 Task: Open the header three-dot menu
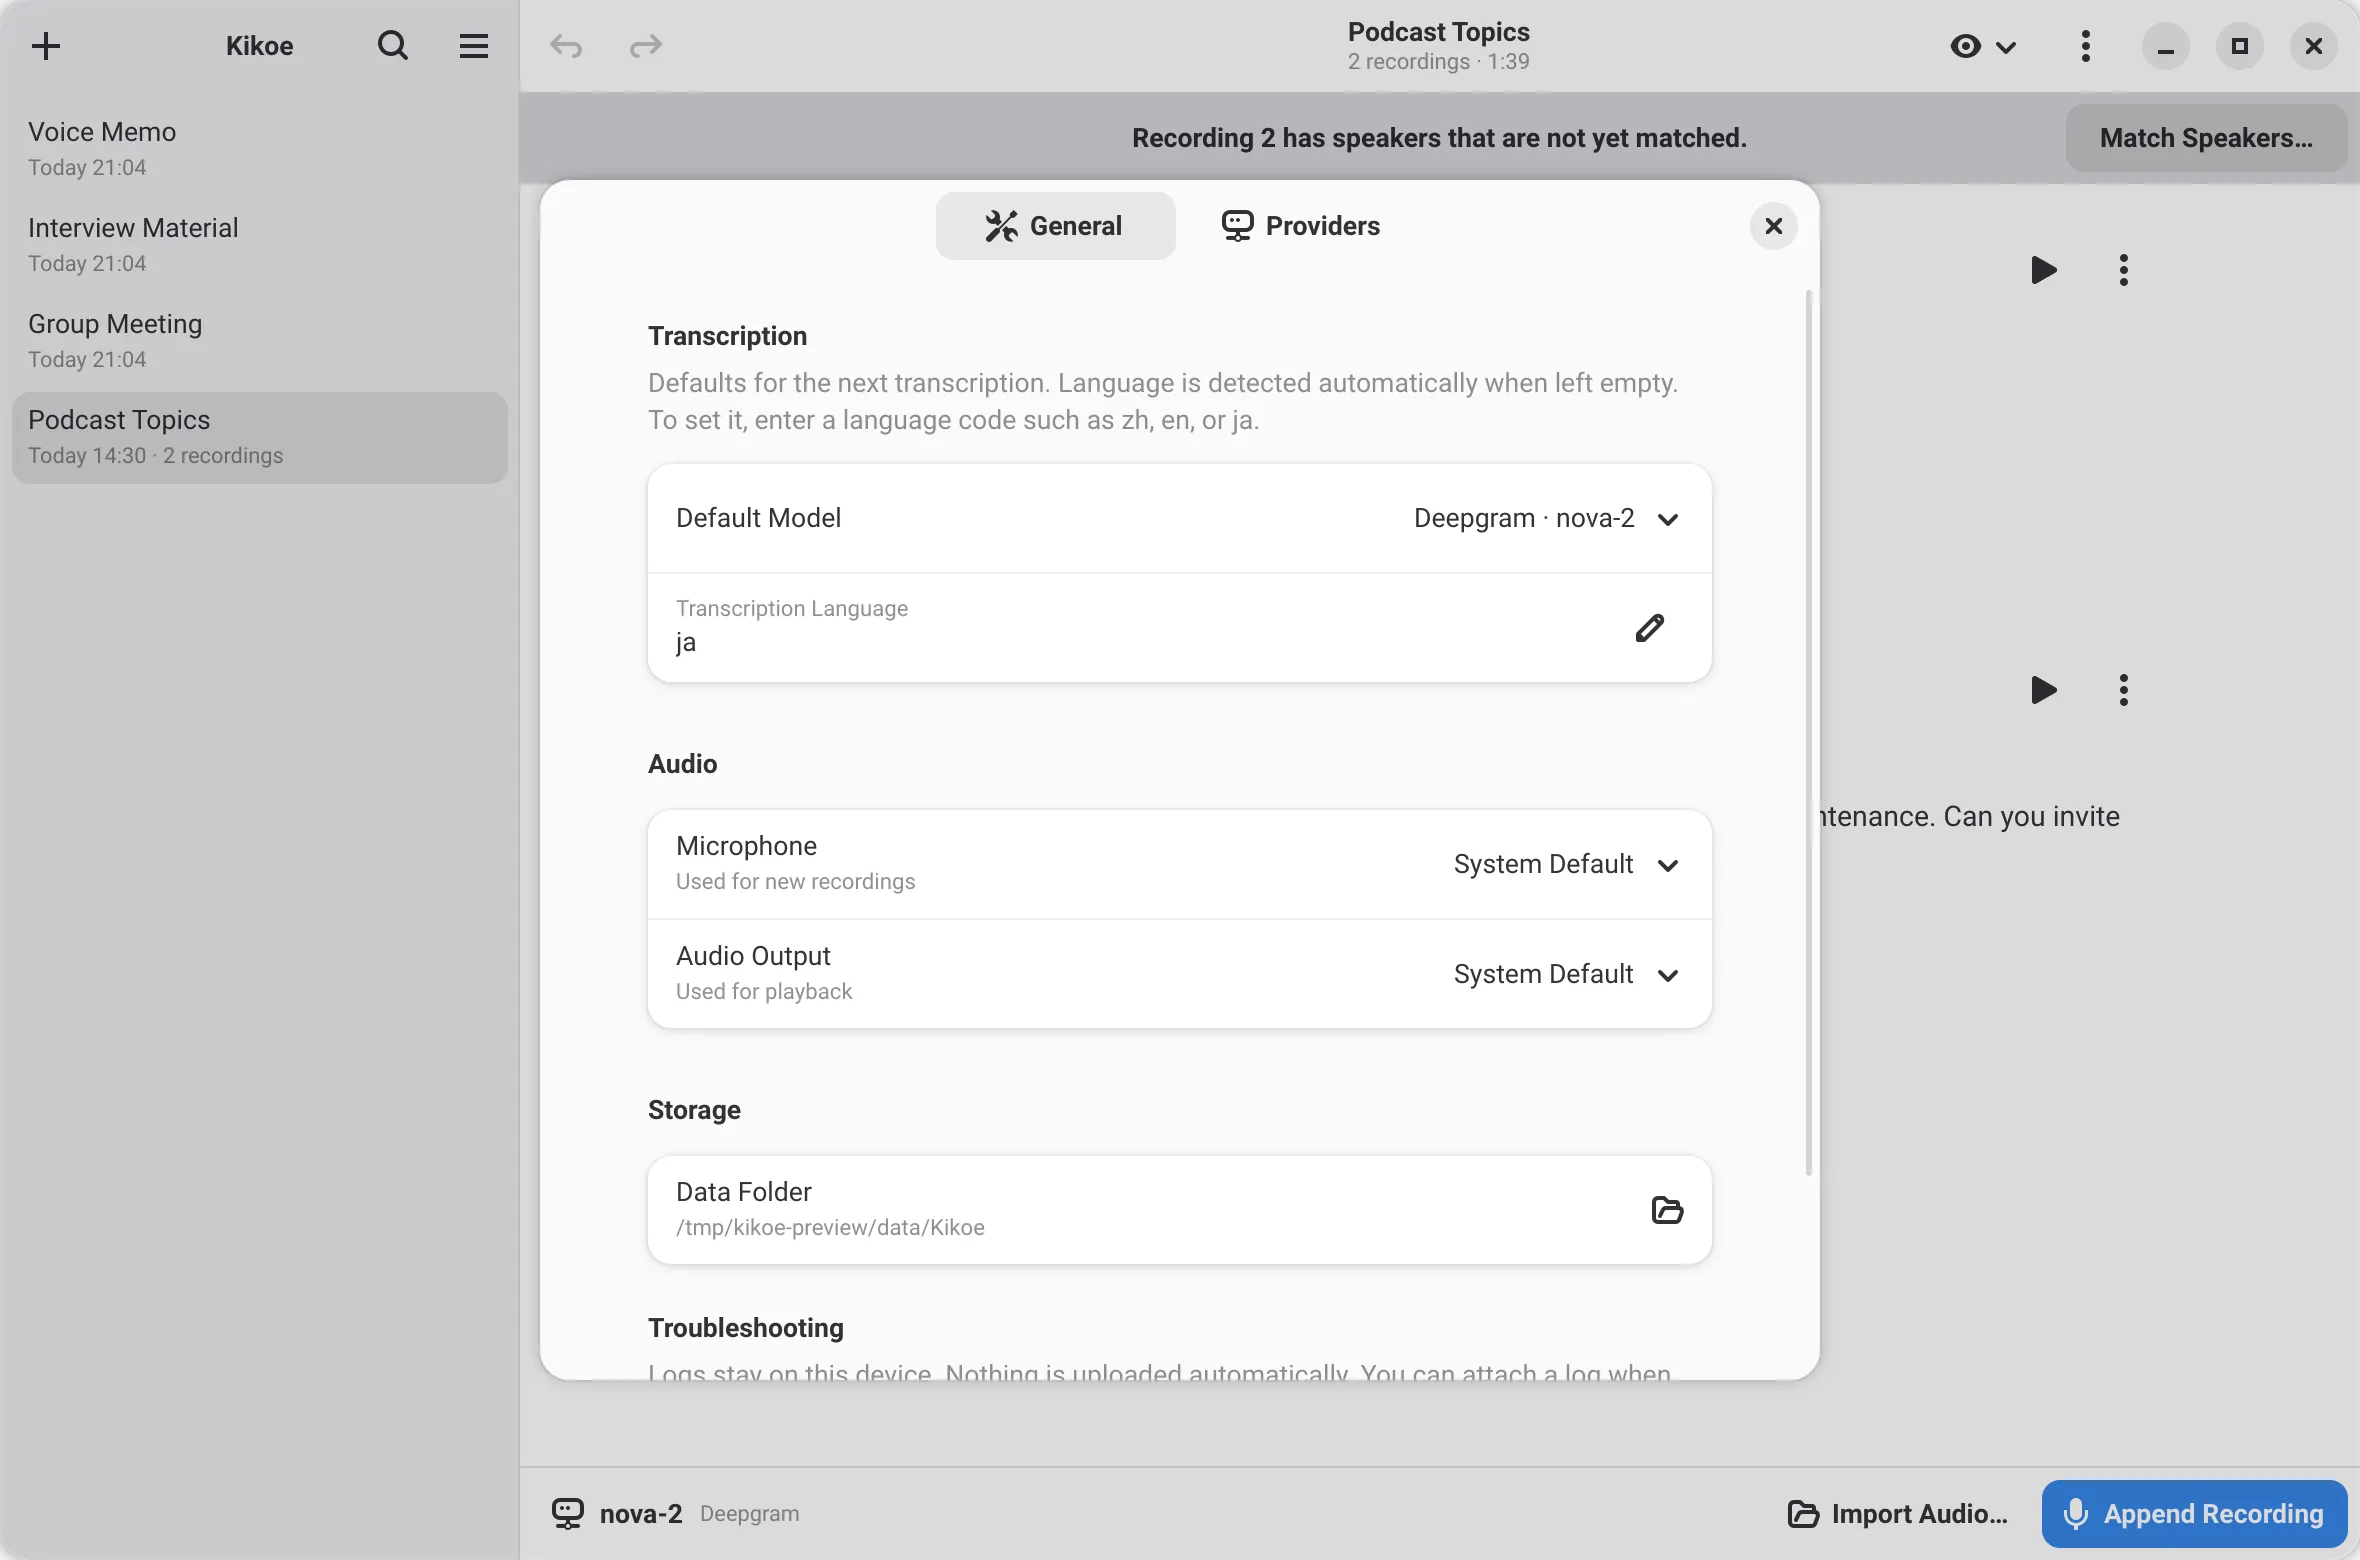[x=2086, y=46]
